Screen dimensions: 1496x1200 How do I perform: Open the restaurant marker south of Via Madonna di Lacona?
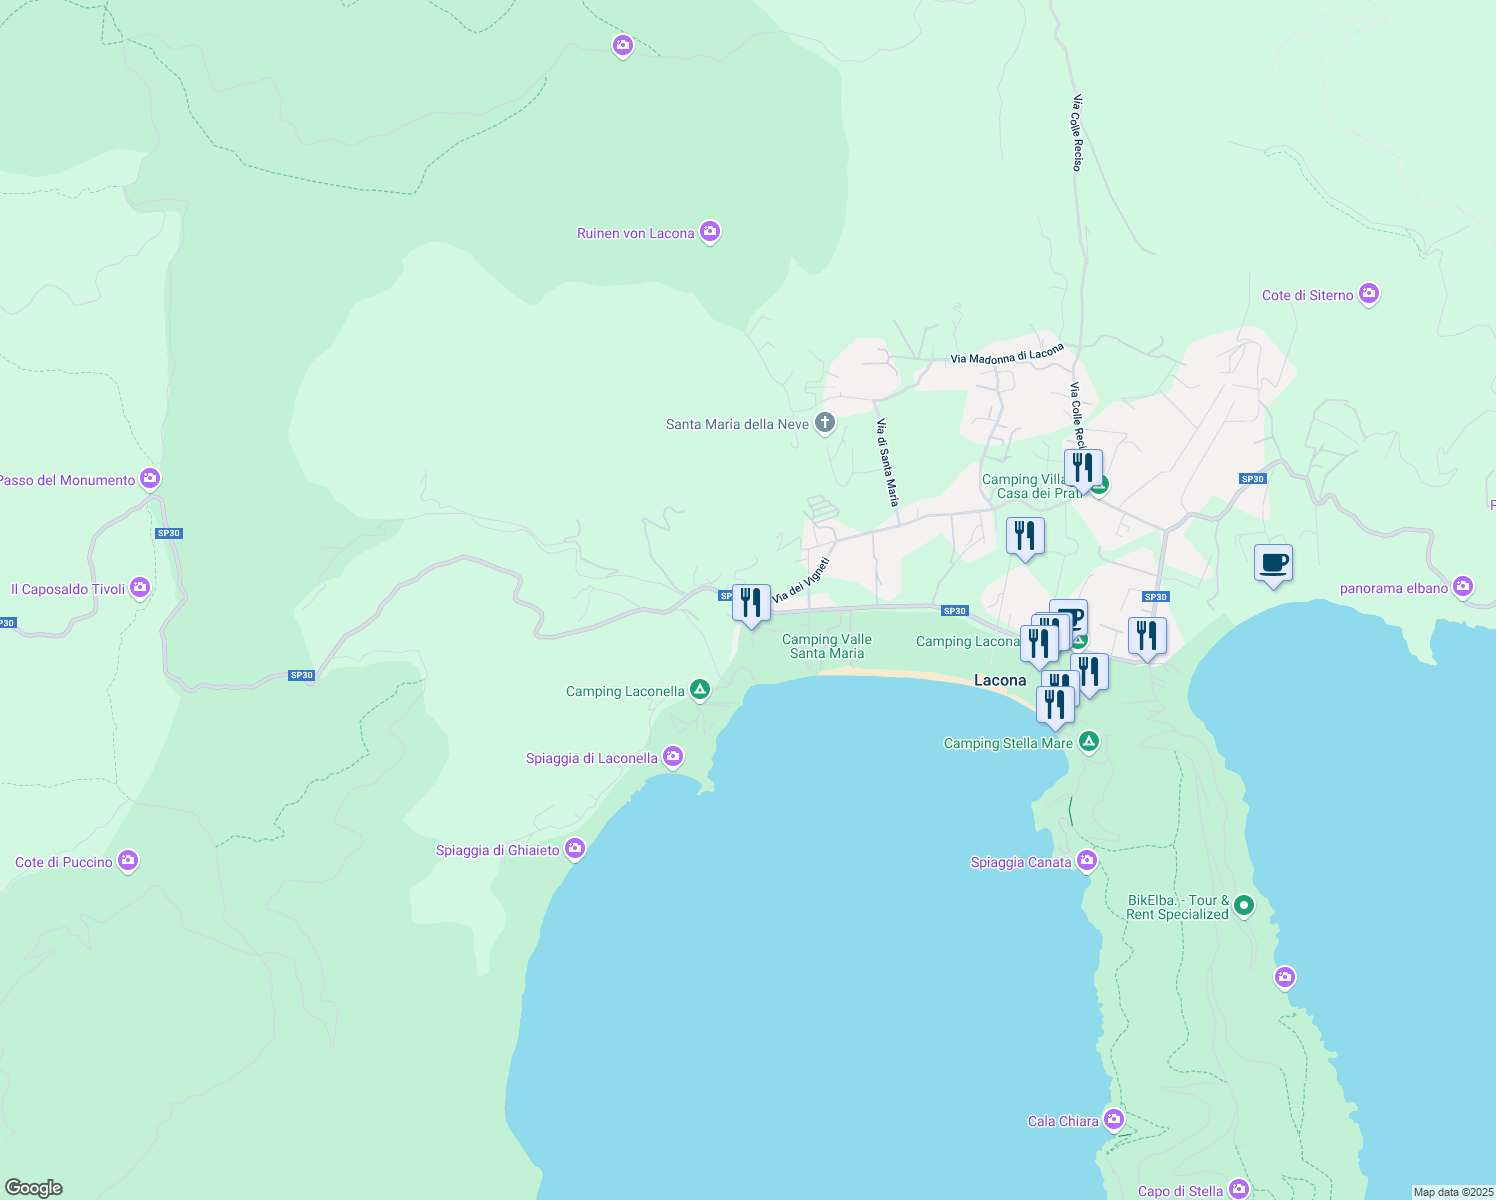click(x=1025, y=538)
